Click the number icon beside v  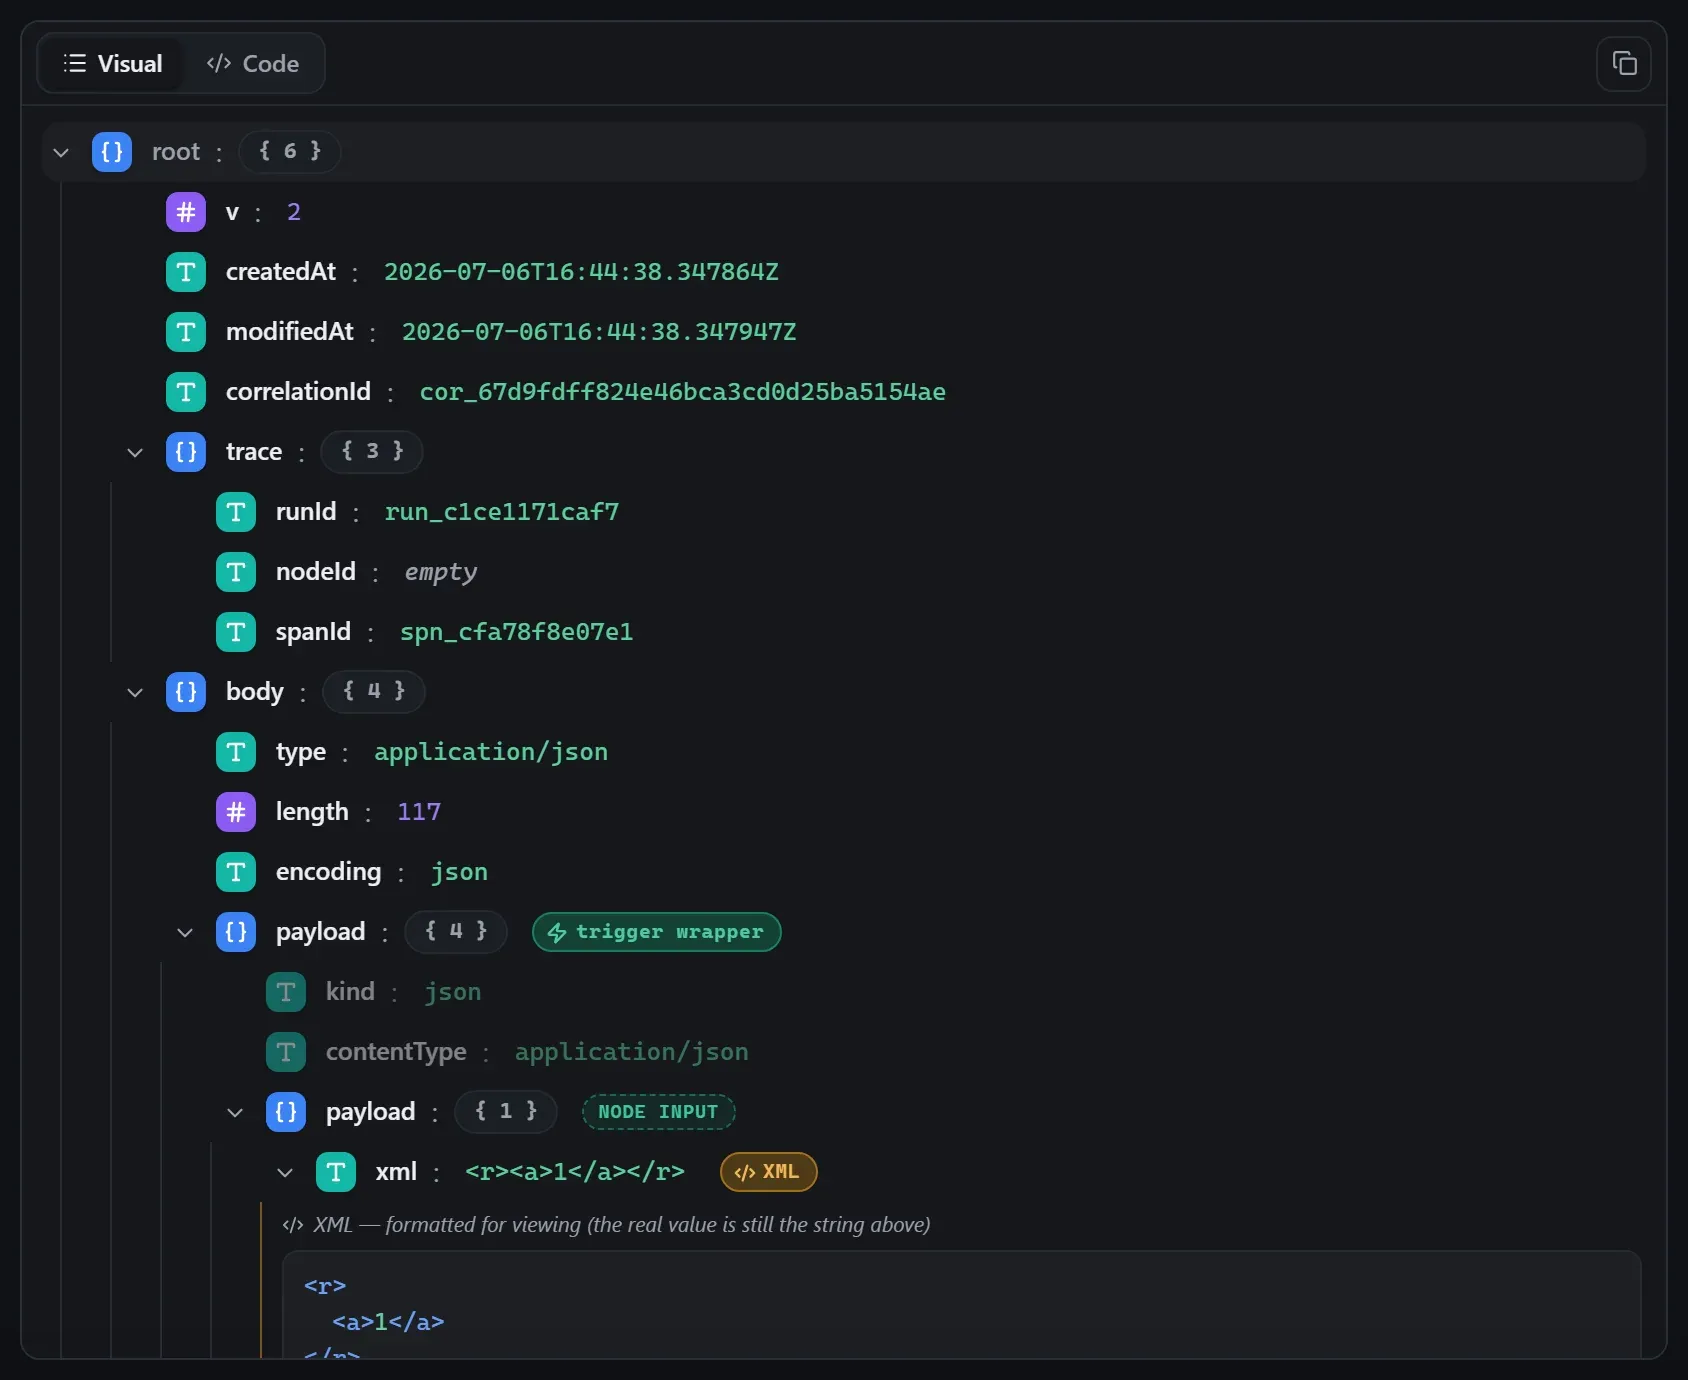pyautogui.click(x=186, y=212)
